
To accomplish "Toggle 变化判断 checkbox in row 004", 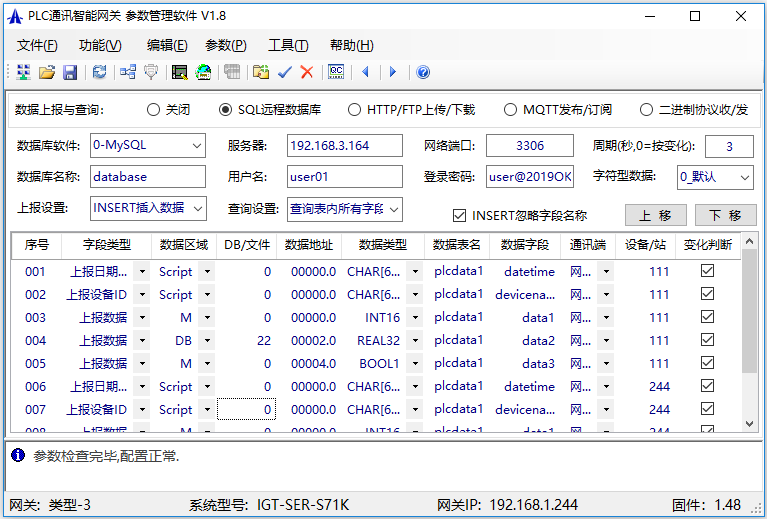I will [x=707, y=339].
